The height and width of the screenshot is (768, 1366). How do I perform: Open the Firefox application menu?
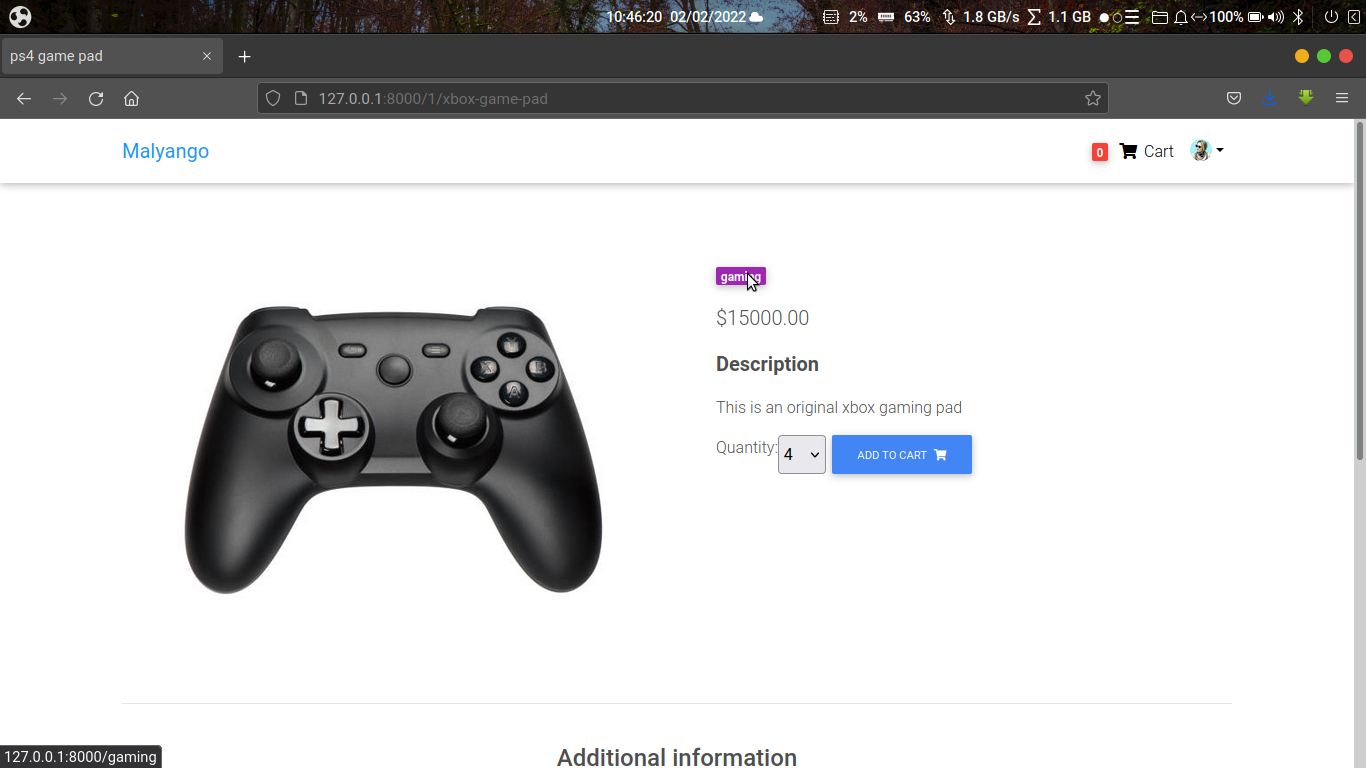pos(1342,98)
